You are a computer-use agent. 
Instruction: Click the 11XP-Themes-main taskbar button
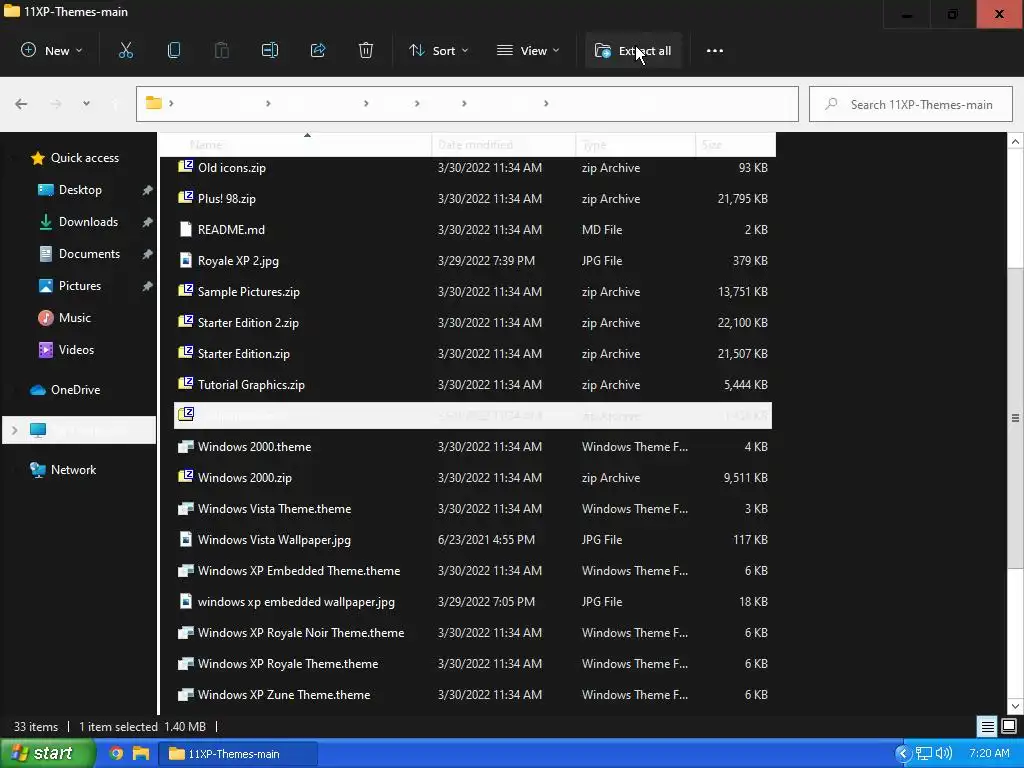238,754
